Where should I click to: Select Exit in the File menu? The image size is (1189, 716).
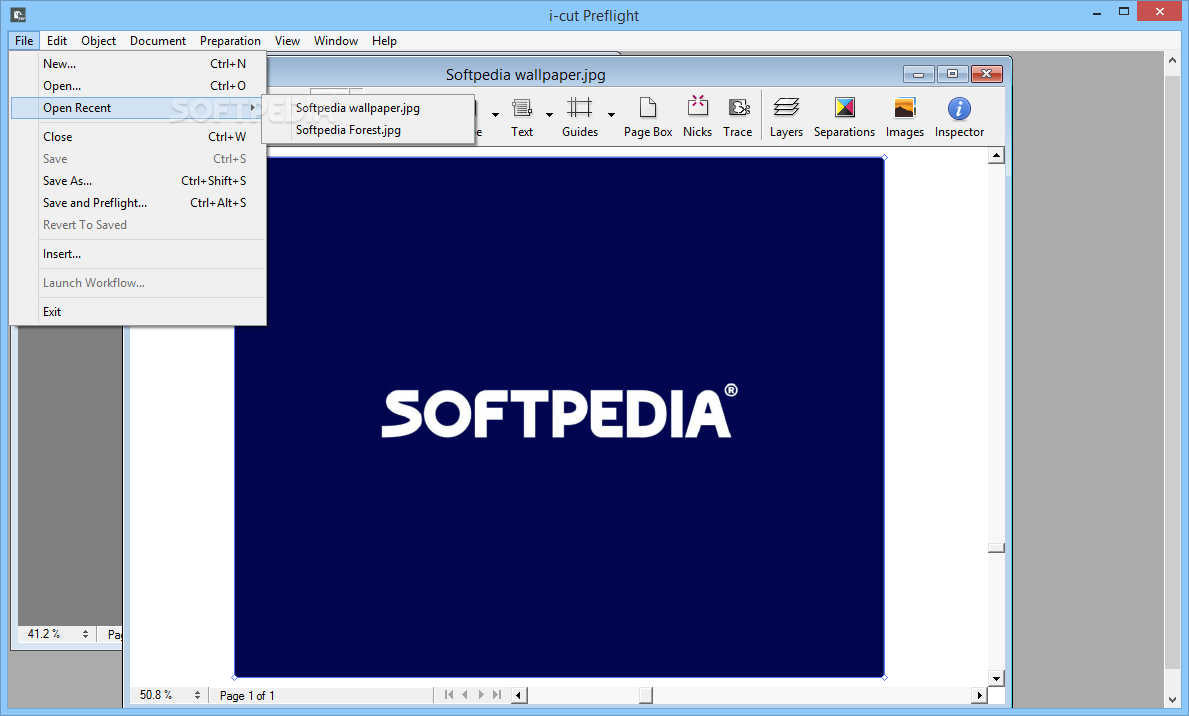pos(138,312)
